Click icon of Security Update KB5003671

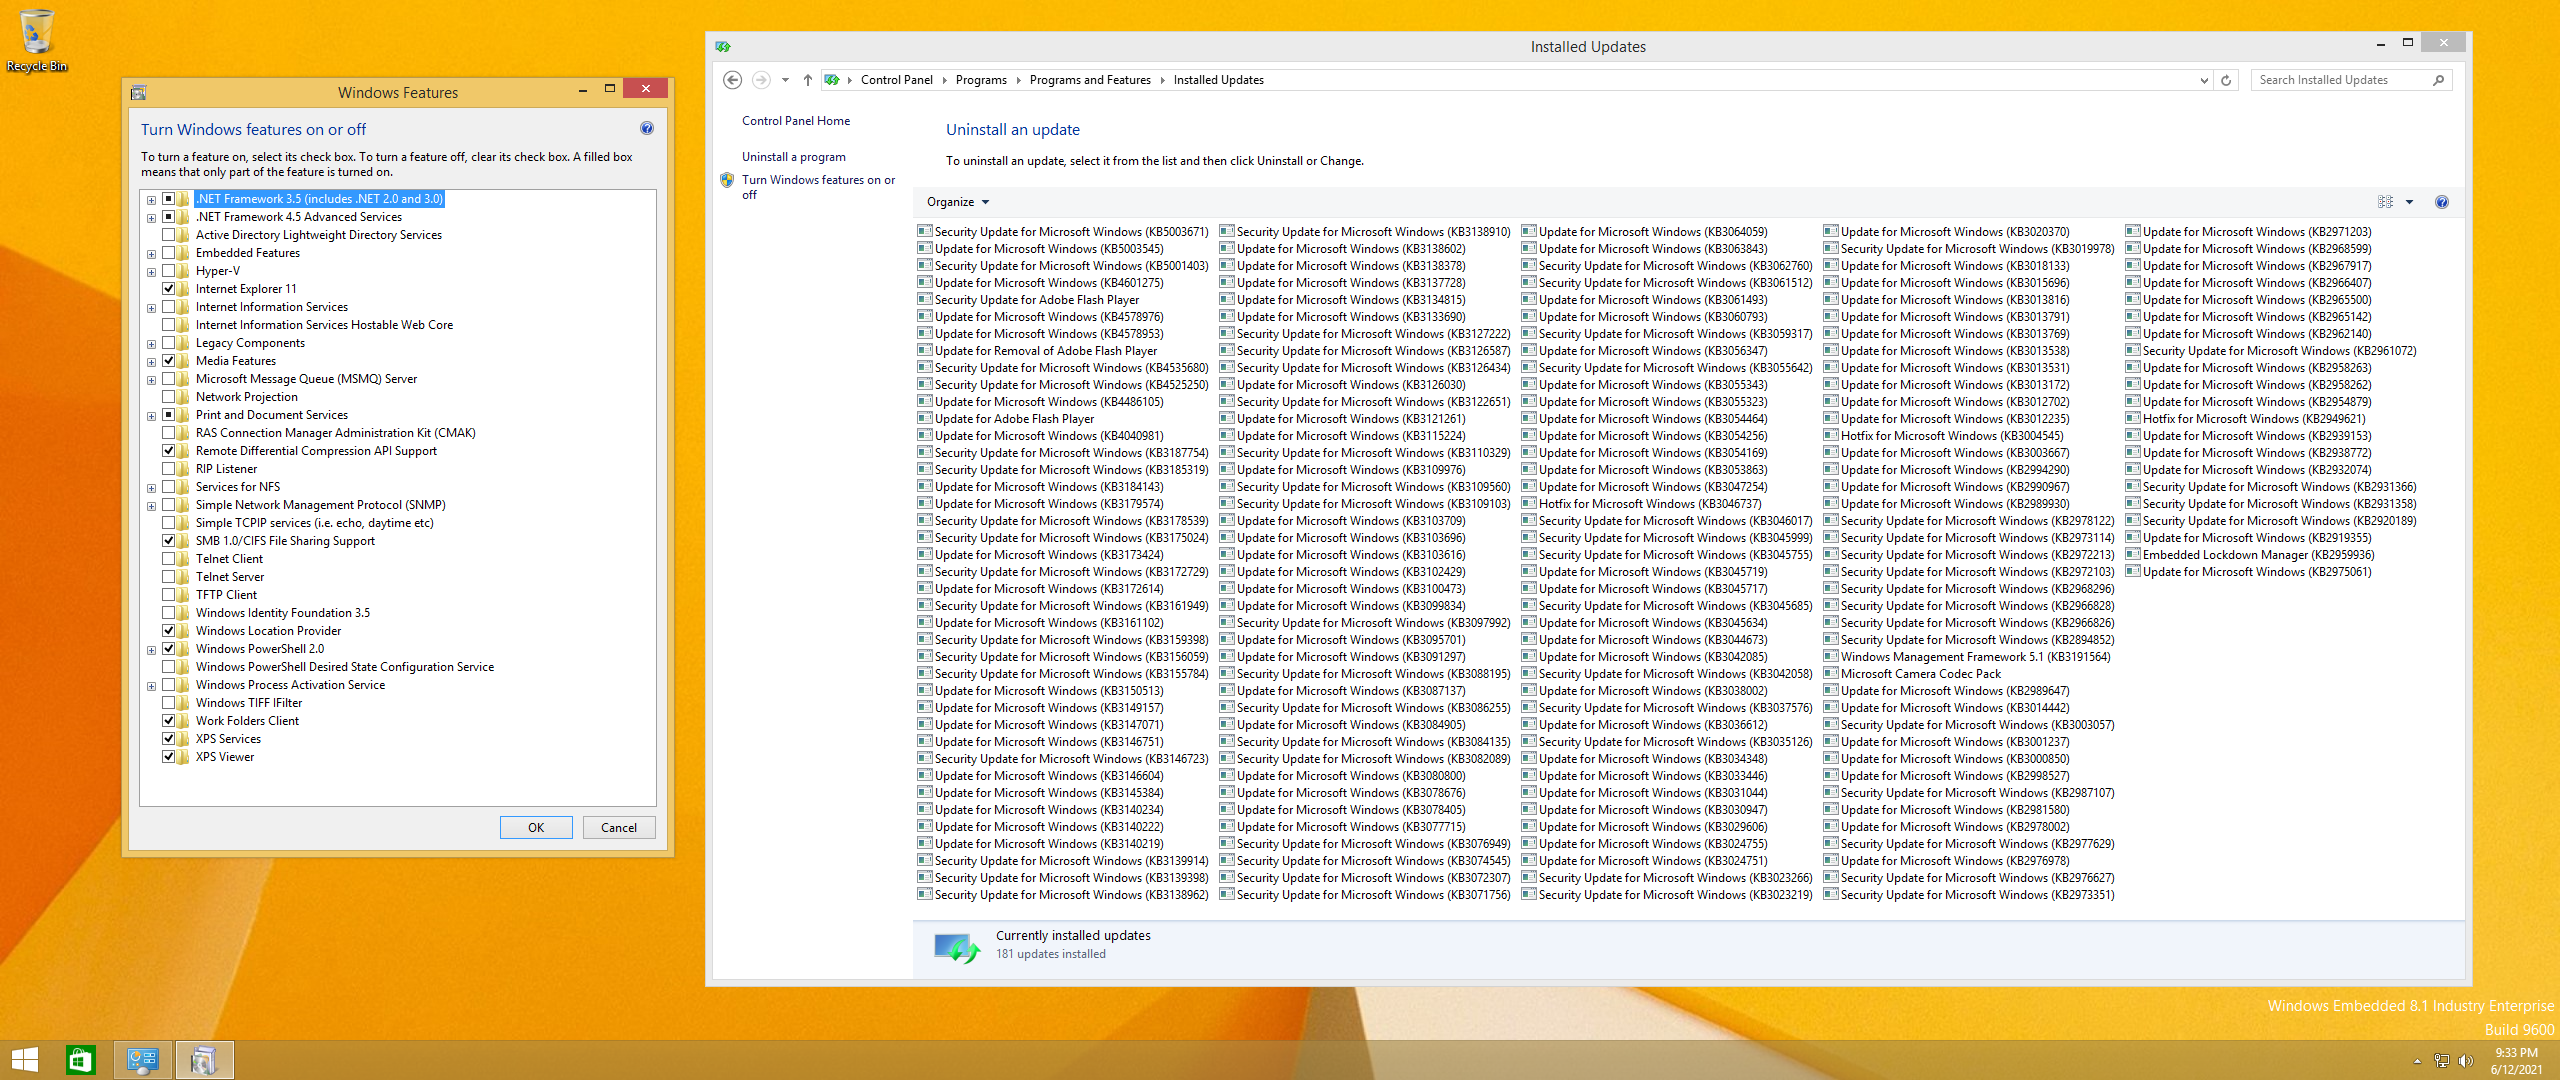(x=925, y=231)
